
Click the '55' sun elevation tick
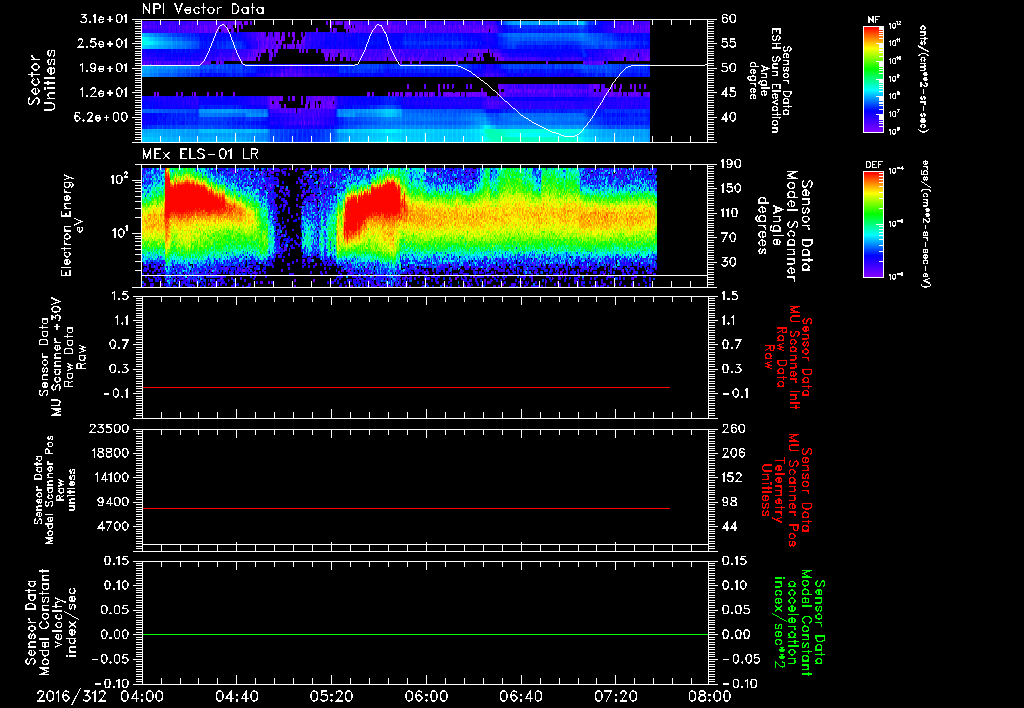[x=729, y=43]
